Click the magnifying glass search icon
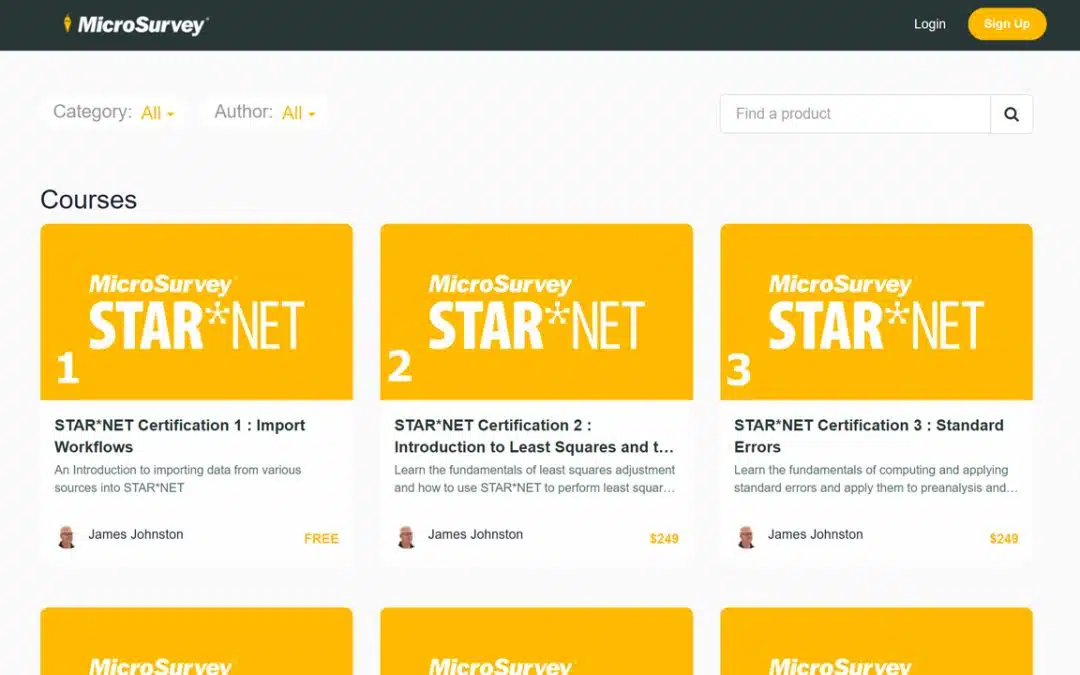Screen dimensions: 1080x675 [1011, 114]
